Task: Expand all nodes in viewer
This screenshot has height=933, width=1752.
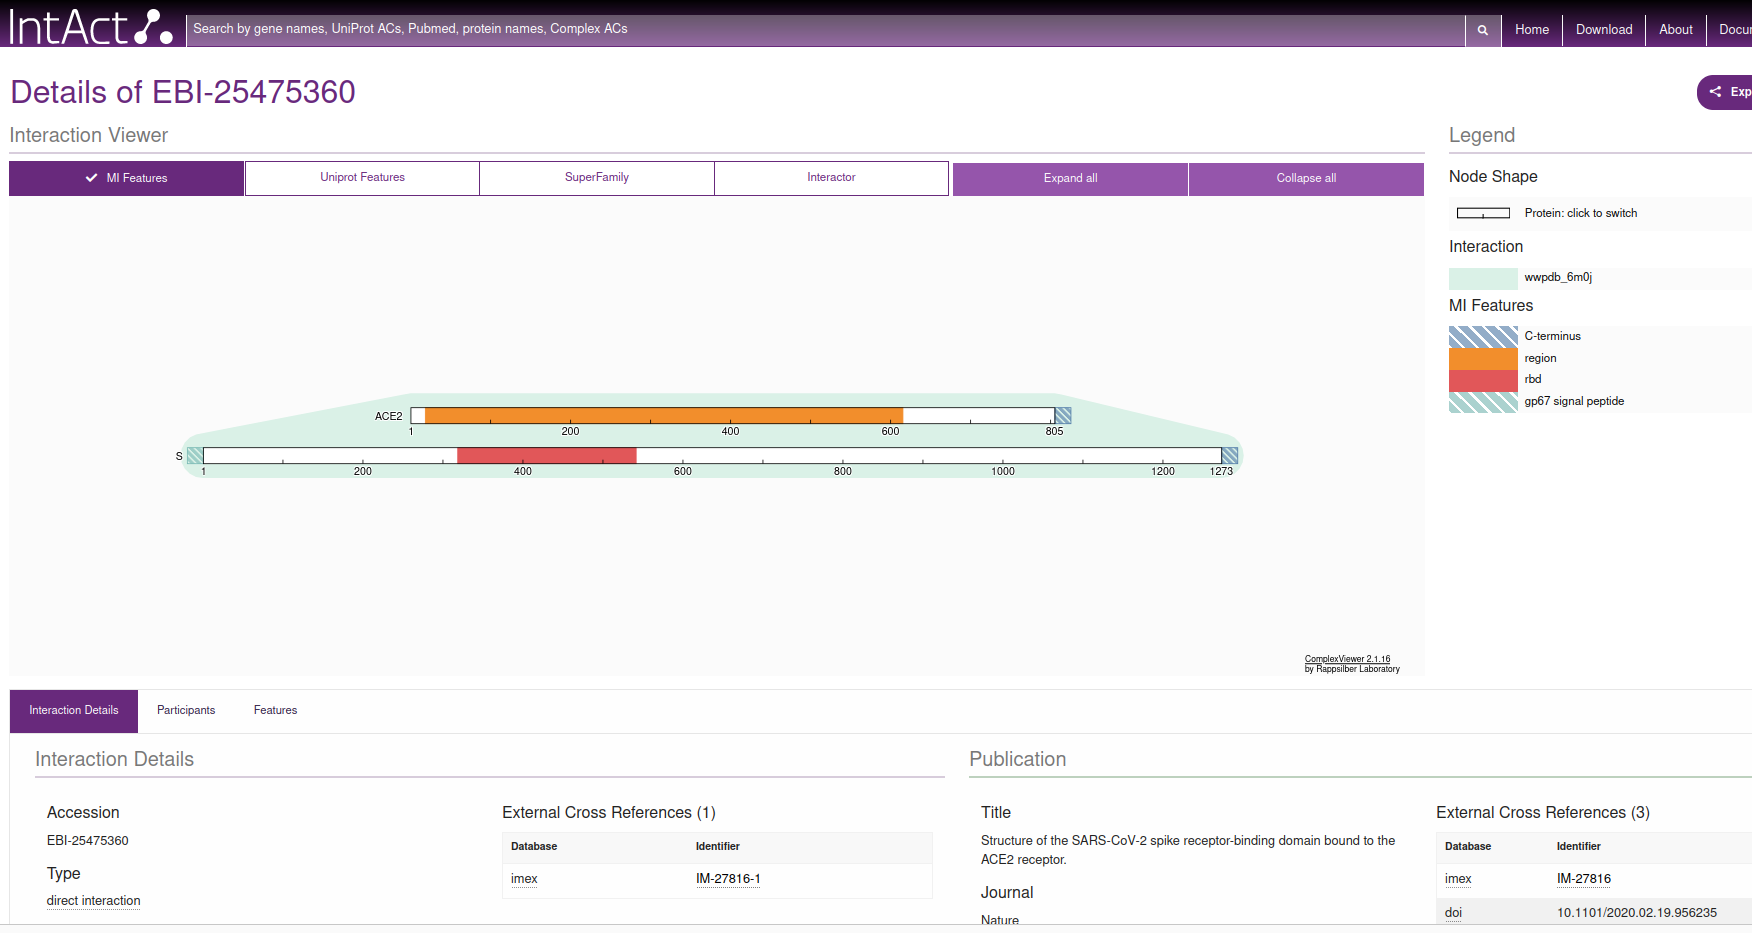Action: coord(1070,179)
